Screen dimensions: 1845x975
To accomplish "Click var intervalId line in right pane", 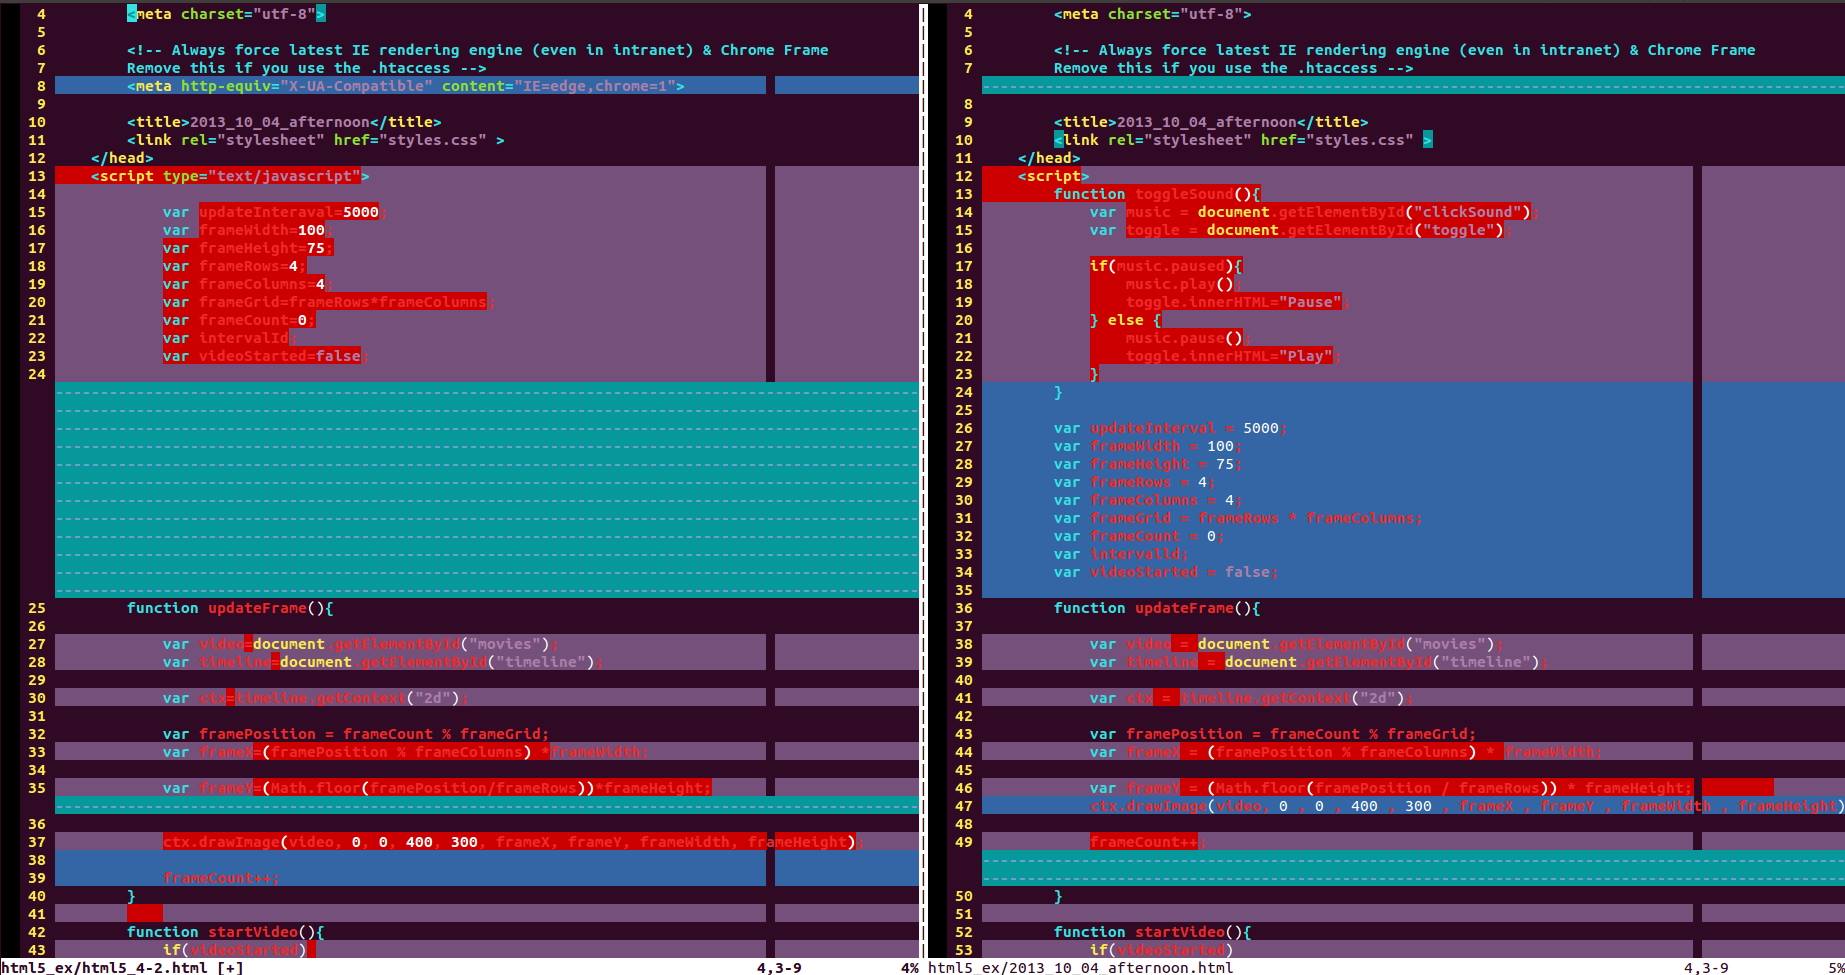I will [1121, 554].
